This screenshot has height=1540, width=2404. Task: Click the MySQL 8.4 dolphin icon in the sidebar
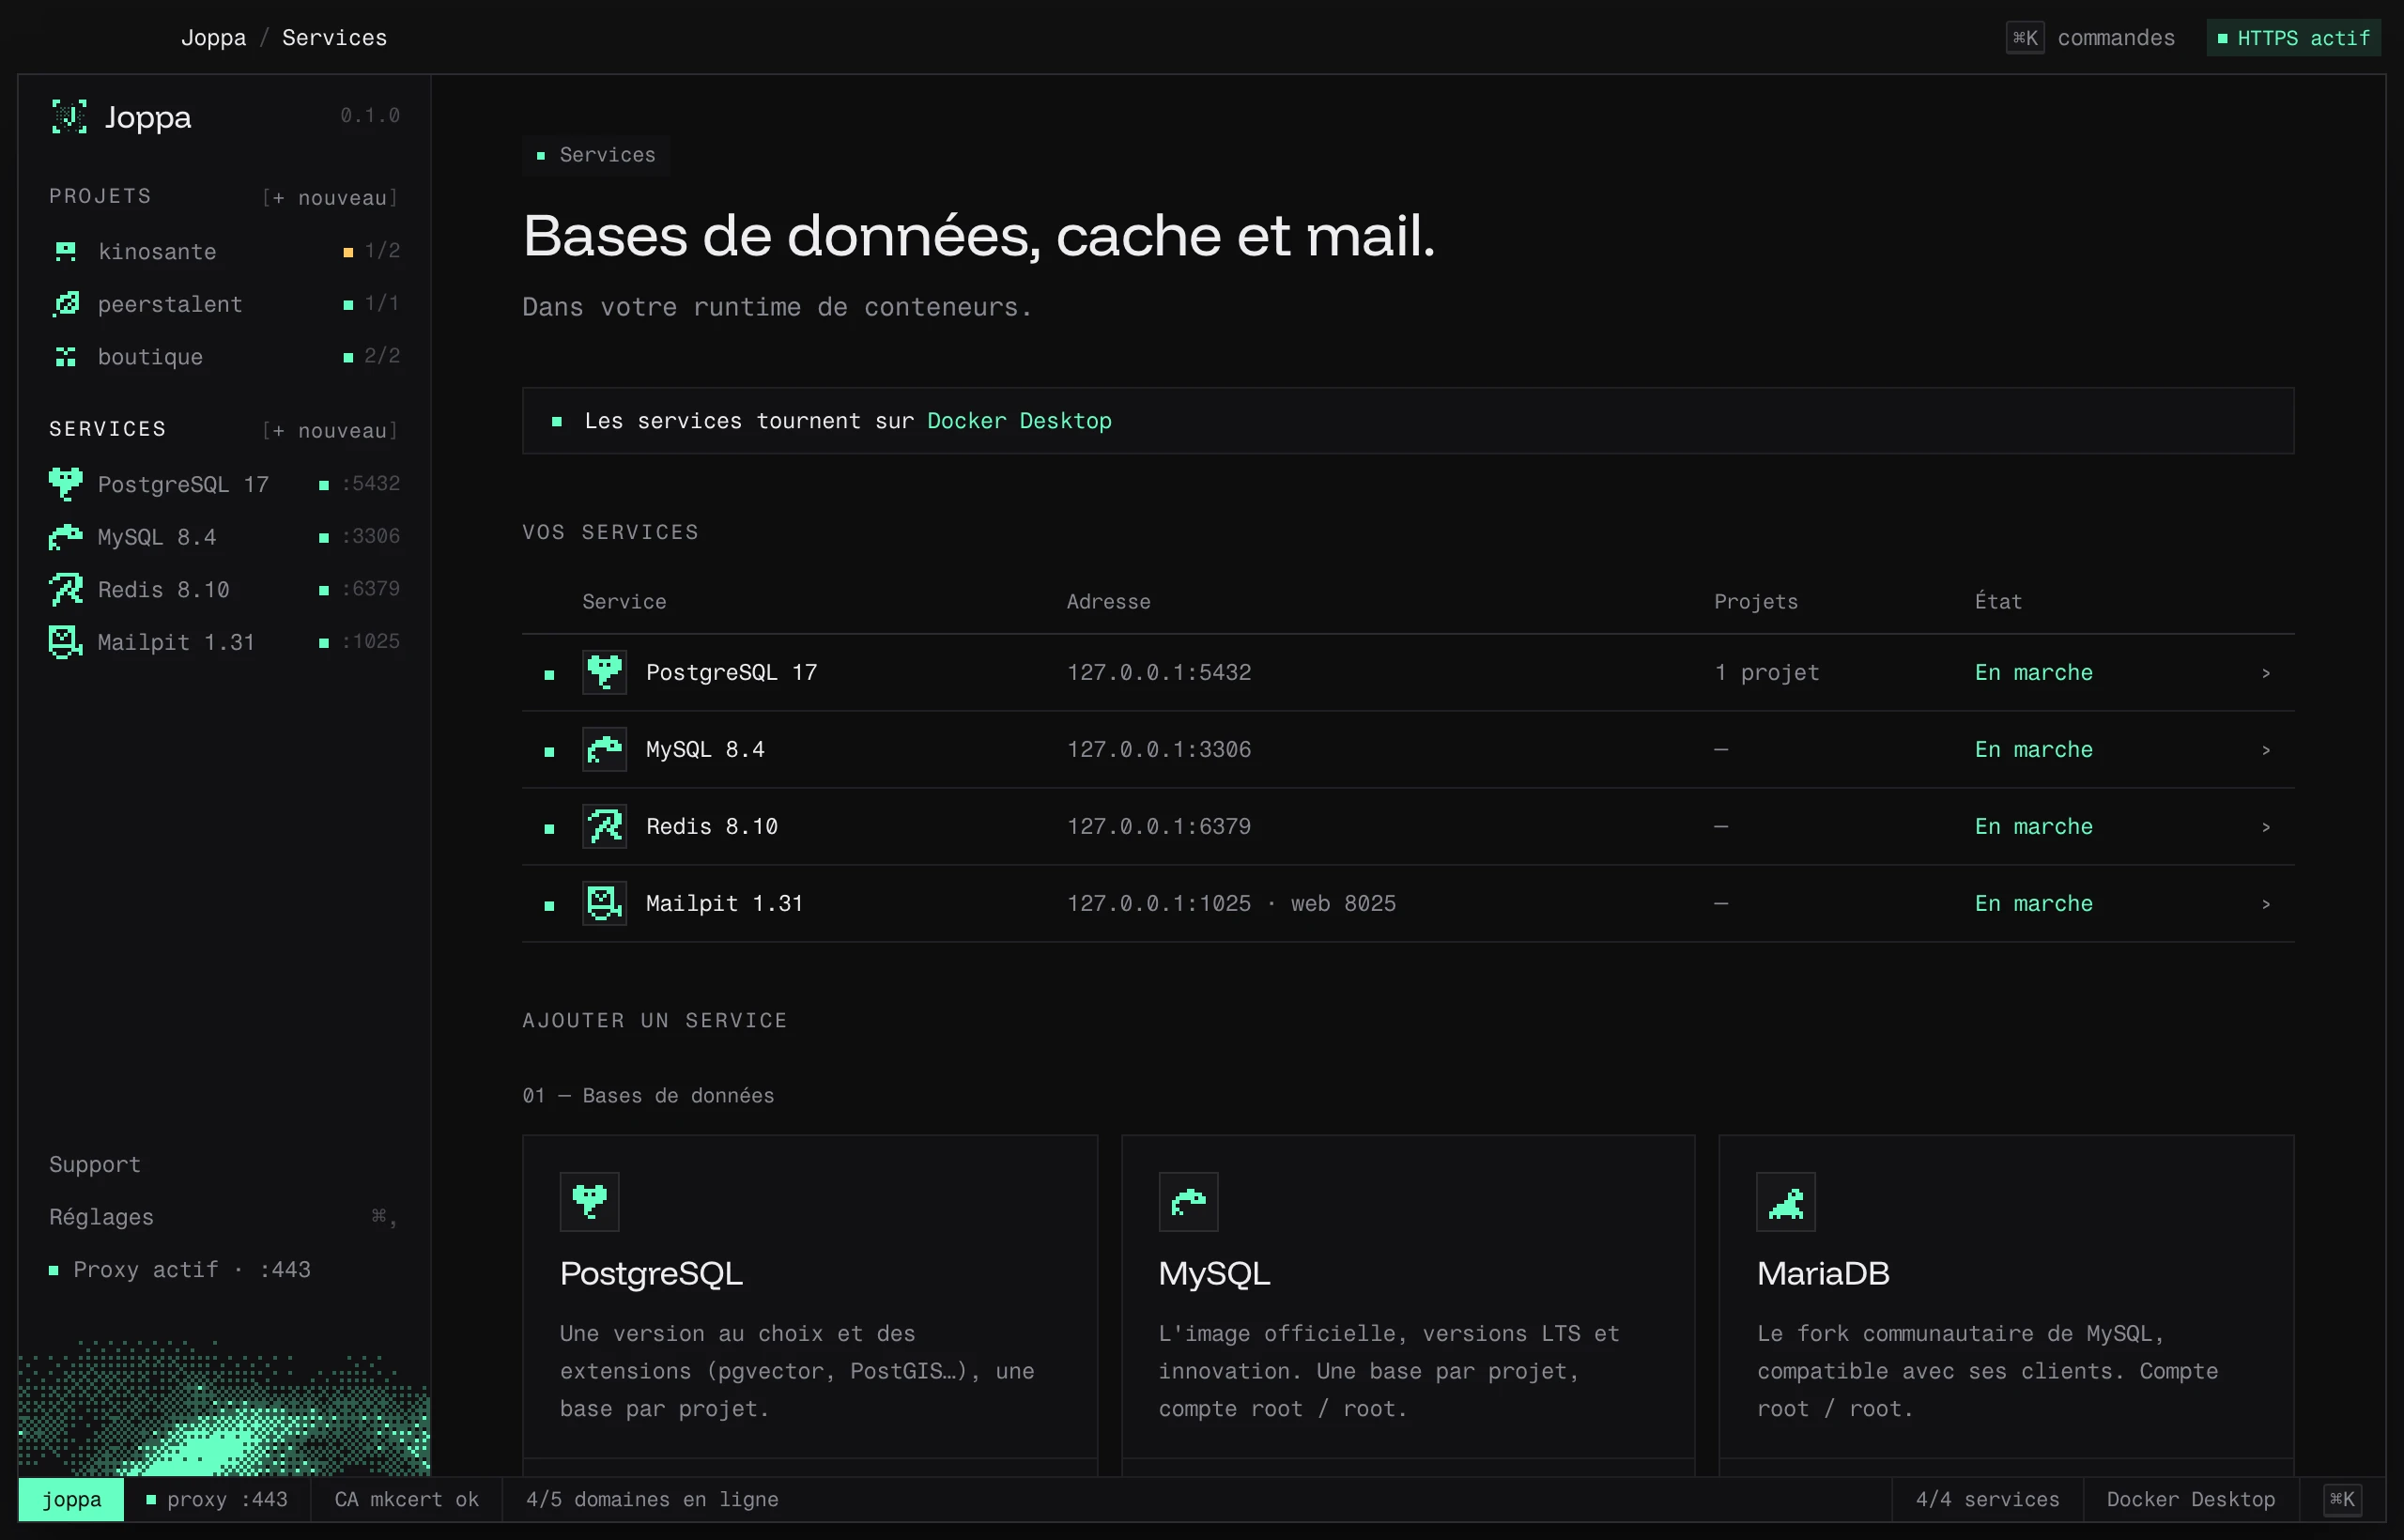pyautogui.click(x=66, y=537)
